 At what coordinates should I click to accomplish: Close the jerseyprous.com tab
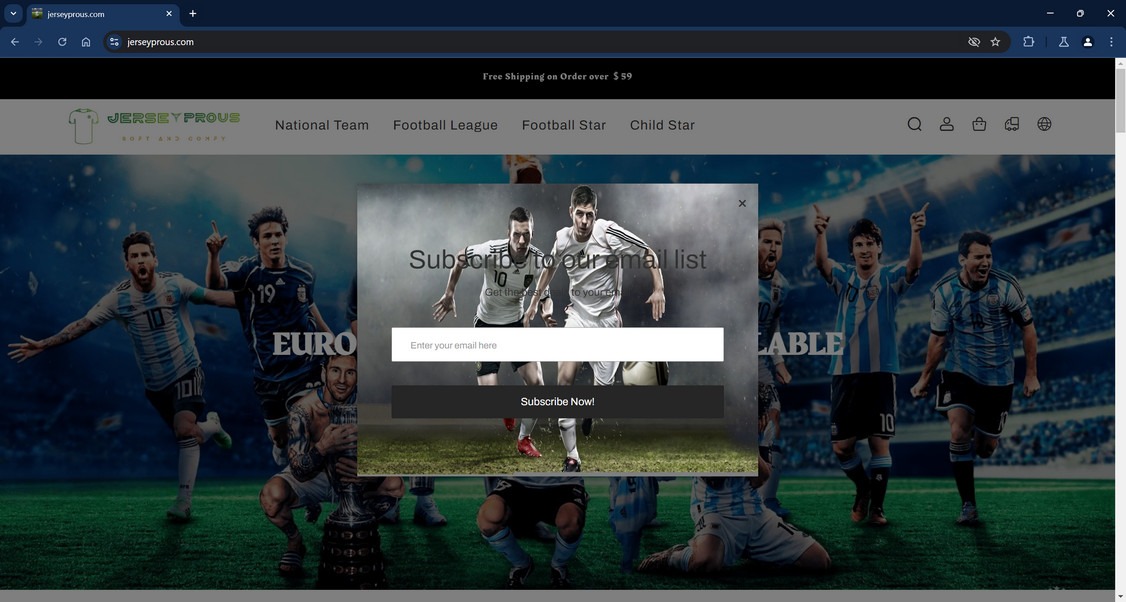169,14
